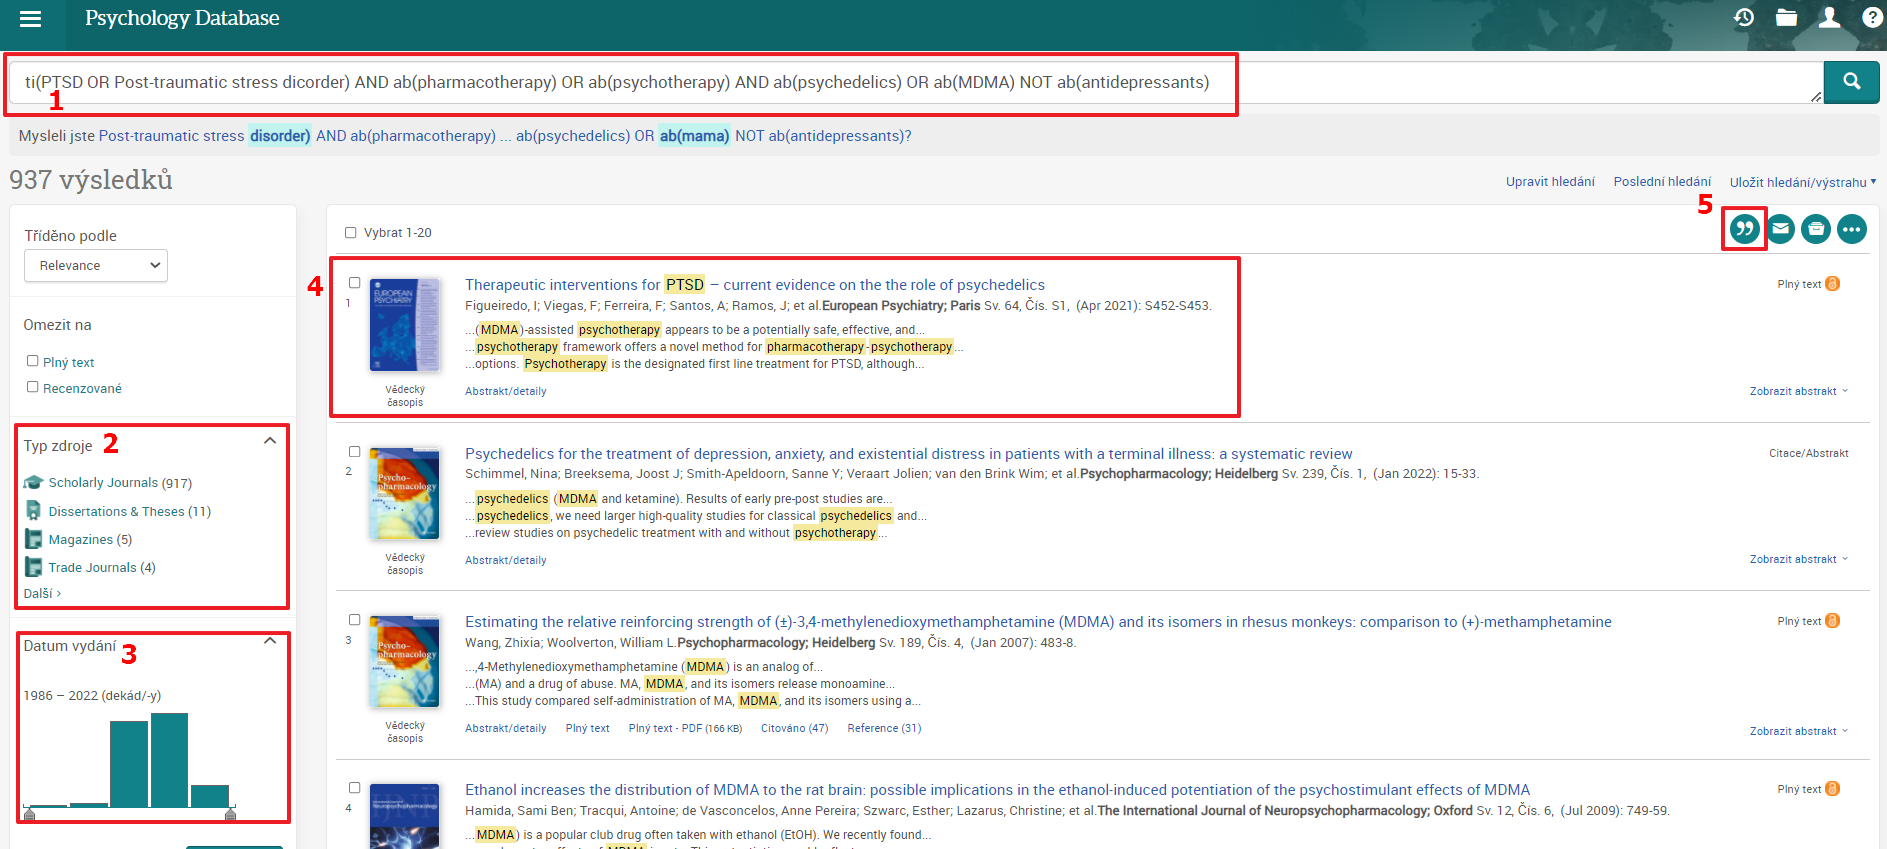Tick the Recenzované filter checkbox
This screenshot has height=849, width=1887.
32,387
